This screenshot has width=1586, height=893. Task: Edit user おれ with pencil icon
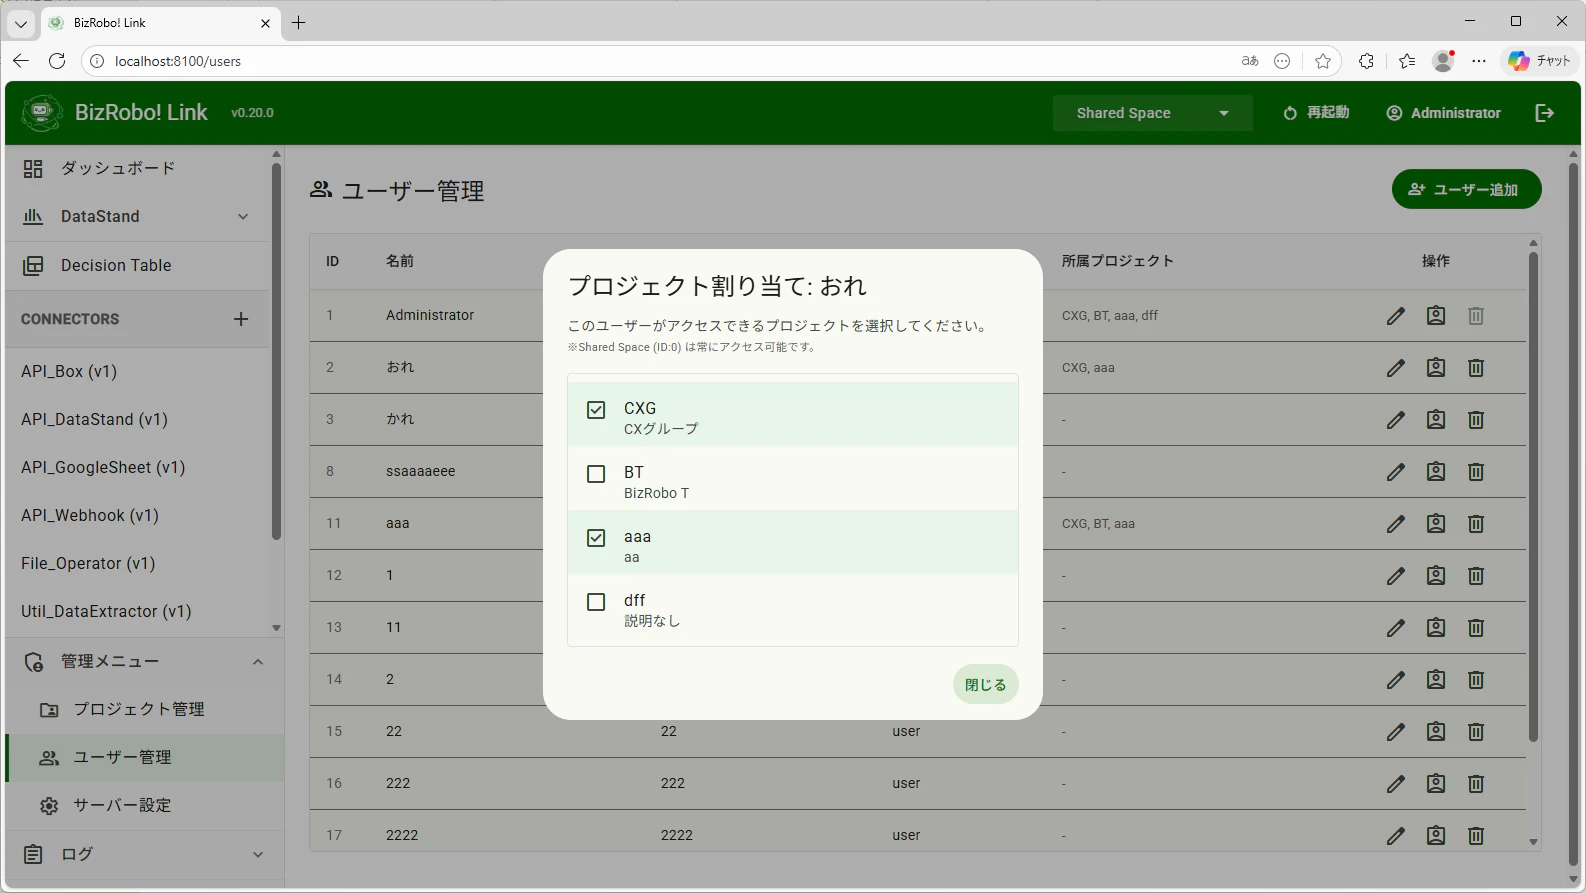[1396, 368]
